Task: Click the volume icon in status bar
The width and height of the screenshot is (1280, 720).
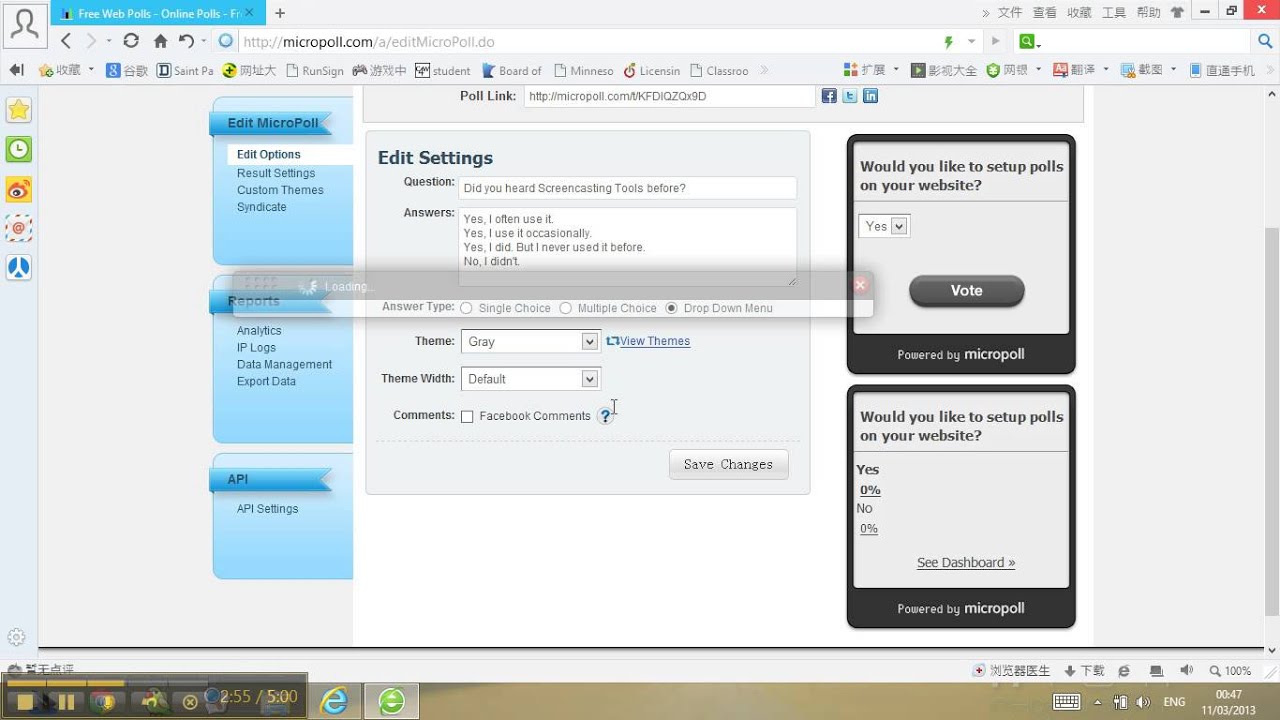Action: click(1186, 670)
